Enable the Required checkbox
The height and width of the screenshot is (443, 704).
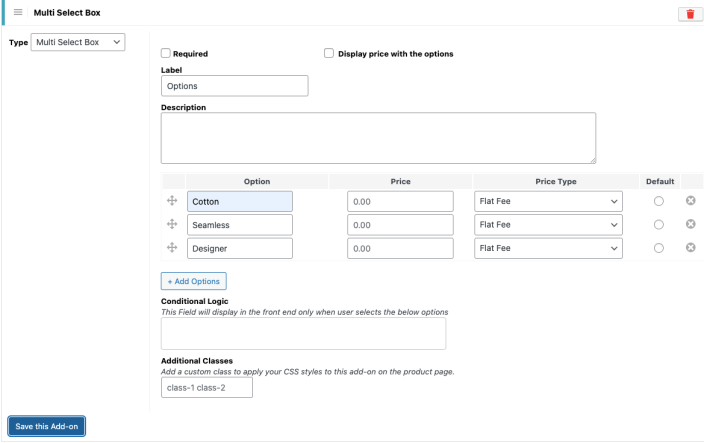166,53
